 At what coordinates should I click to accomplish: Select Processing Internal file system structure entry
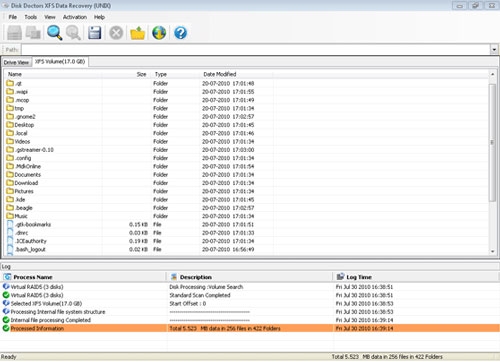(x=58, y=312)
